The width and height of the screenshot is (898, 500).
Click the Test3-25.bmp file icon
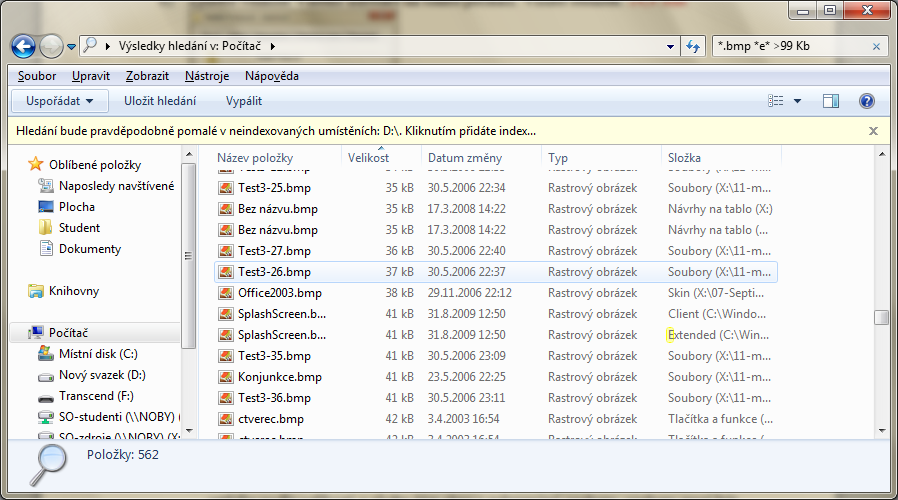pyautogui.click(x=226, y=188)
